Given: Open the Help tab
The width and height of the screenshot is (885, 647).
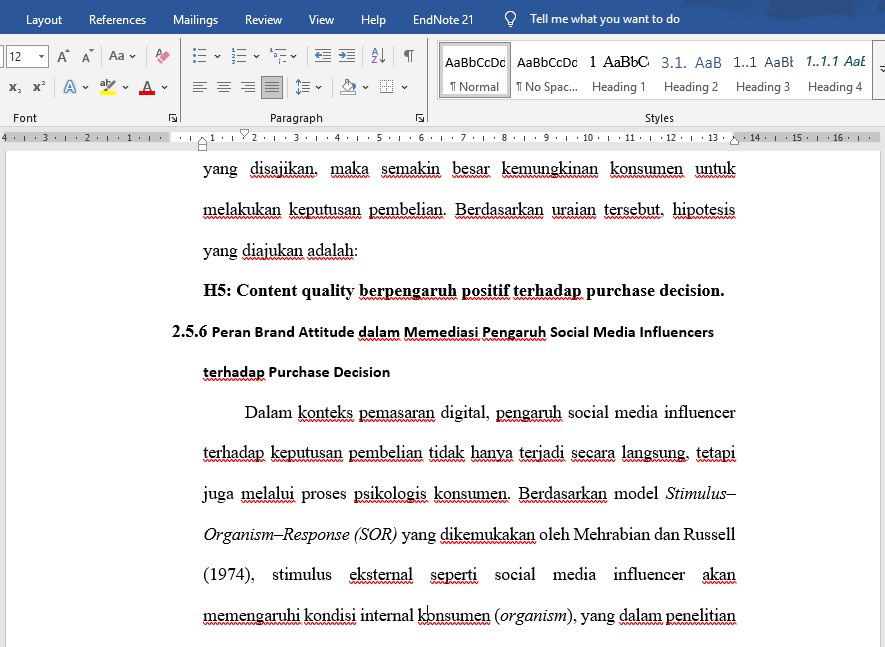Looking at the screenshot, I should pos(373,20).
